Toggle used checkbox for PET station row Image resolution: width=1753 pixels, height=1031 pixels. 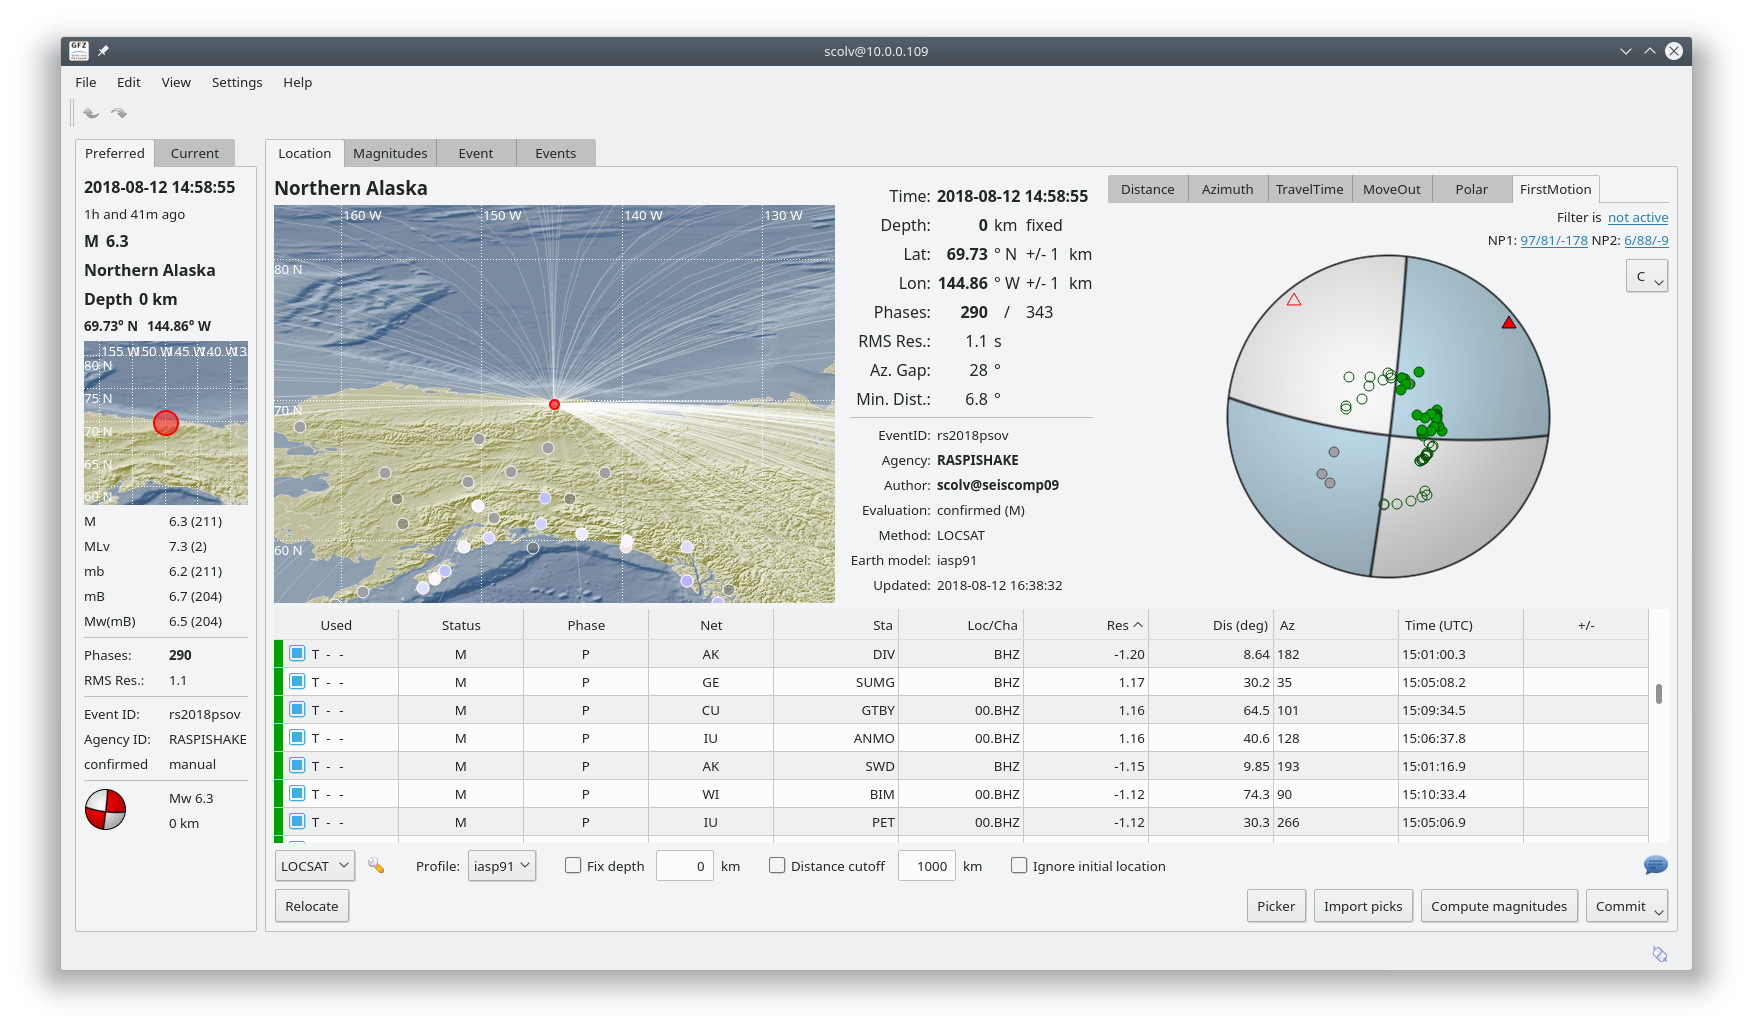tap(297, 821)
